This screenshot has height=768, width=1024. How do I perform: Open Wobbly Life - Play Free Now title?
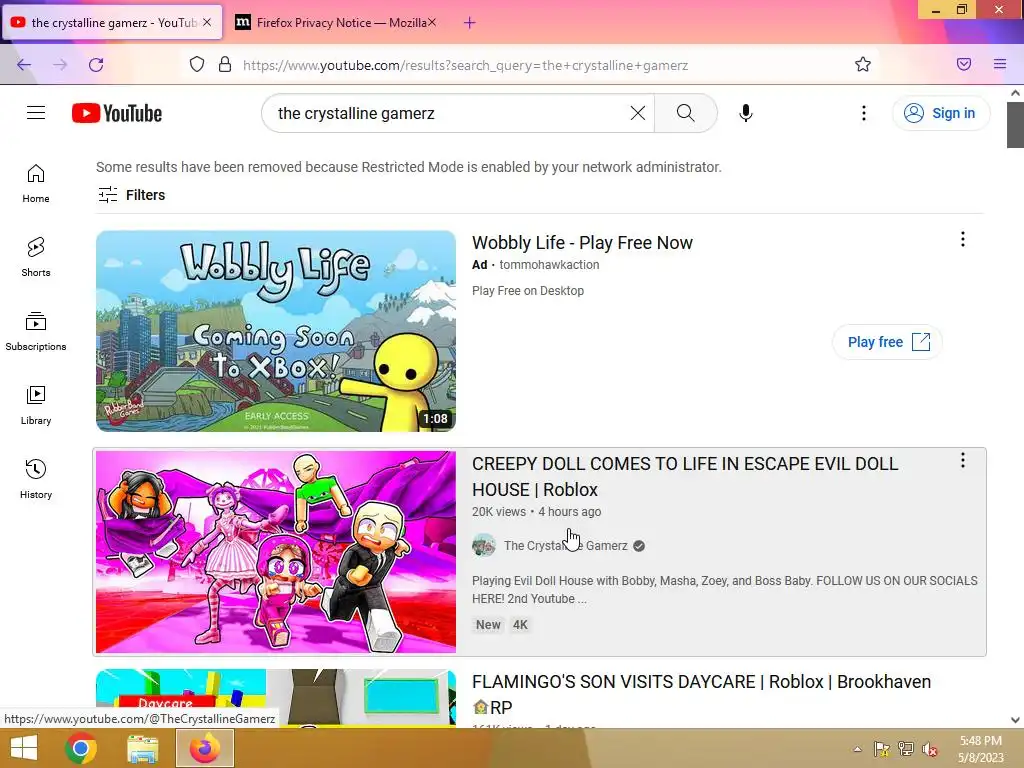coord(582,242)
